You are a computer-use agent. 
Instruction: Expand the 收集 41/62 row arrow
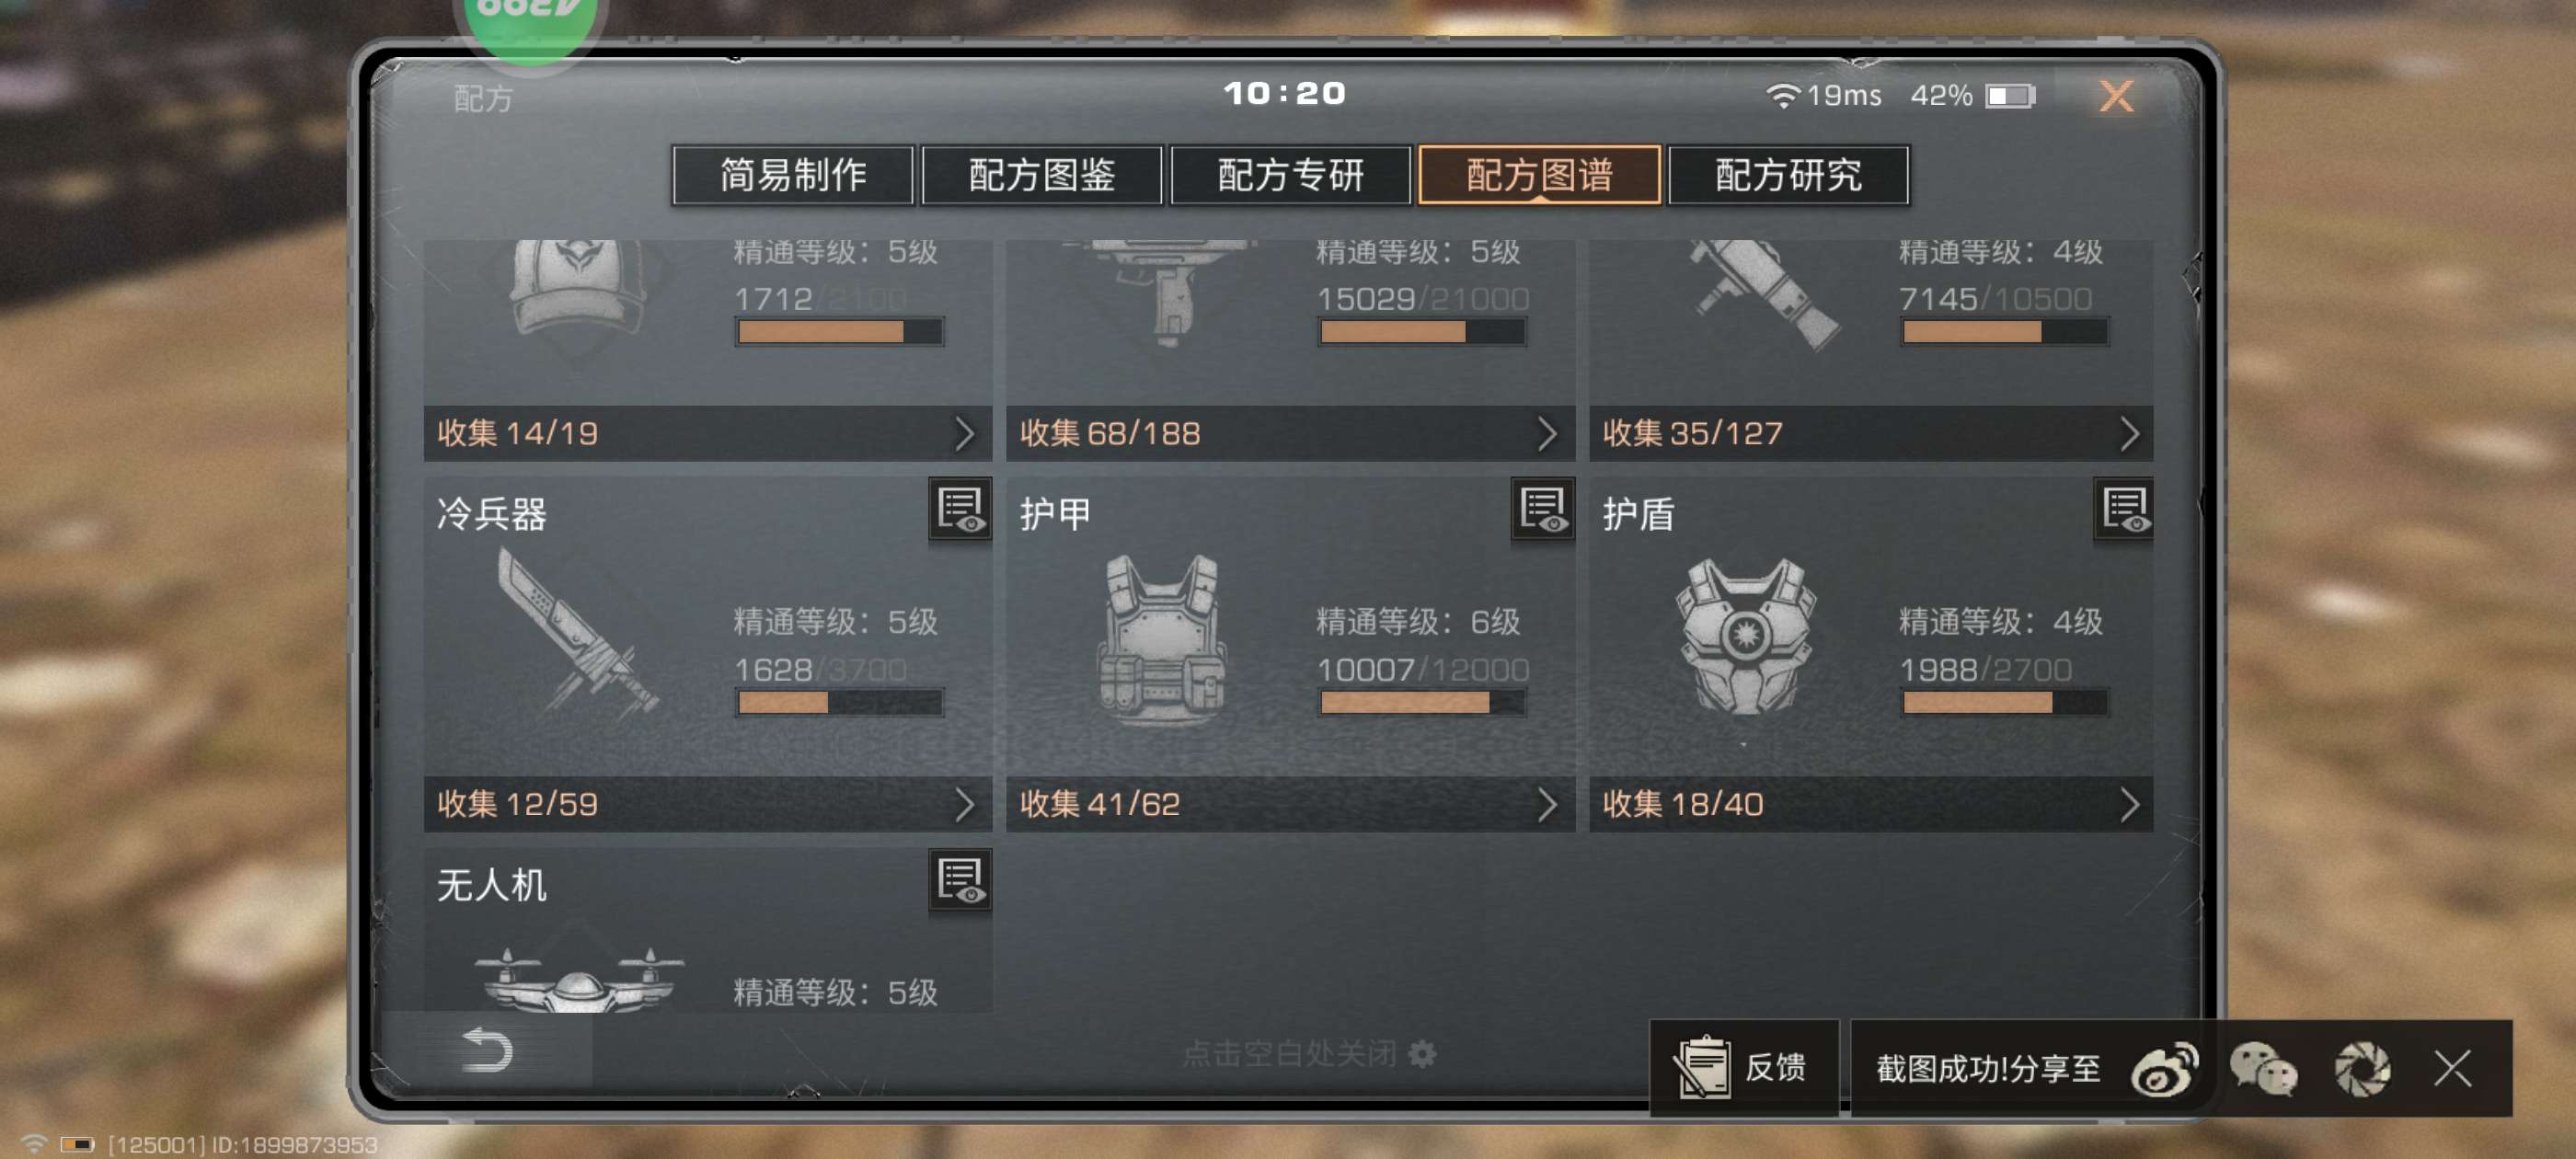(1547, 804)
